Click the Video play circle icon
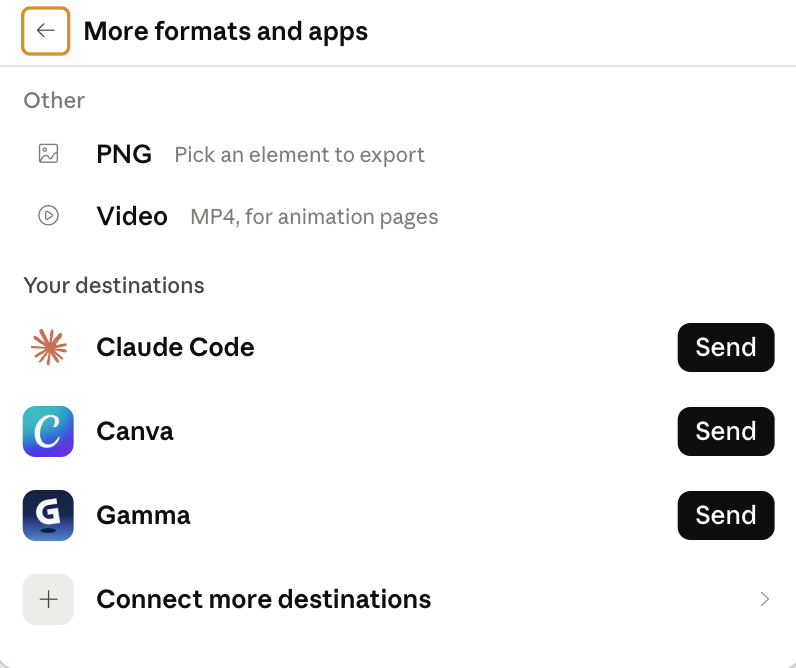796x668 pixels. (49, 215)
